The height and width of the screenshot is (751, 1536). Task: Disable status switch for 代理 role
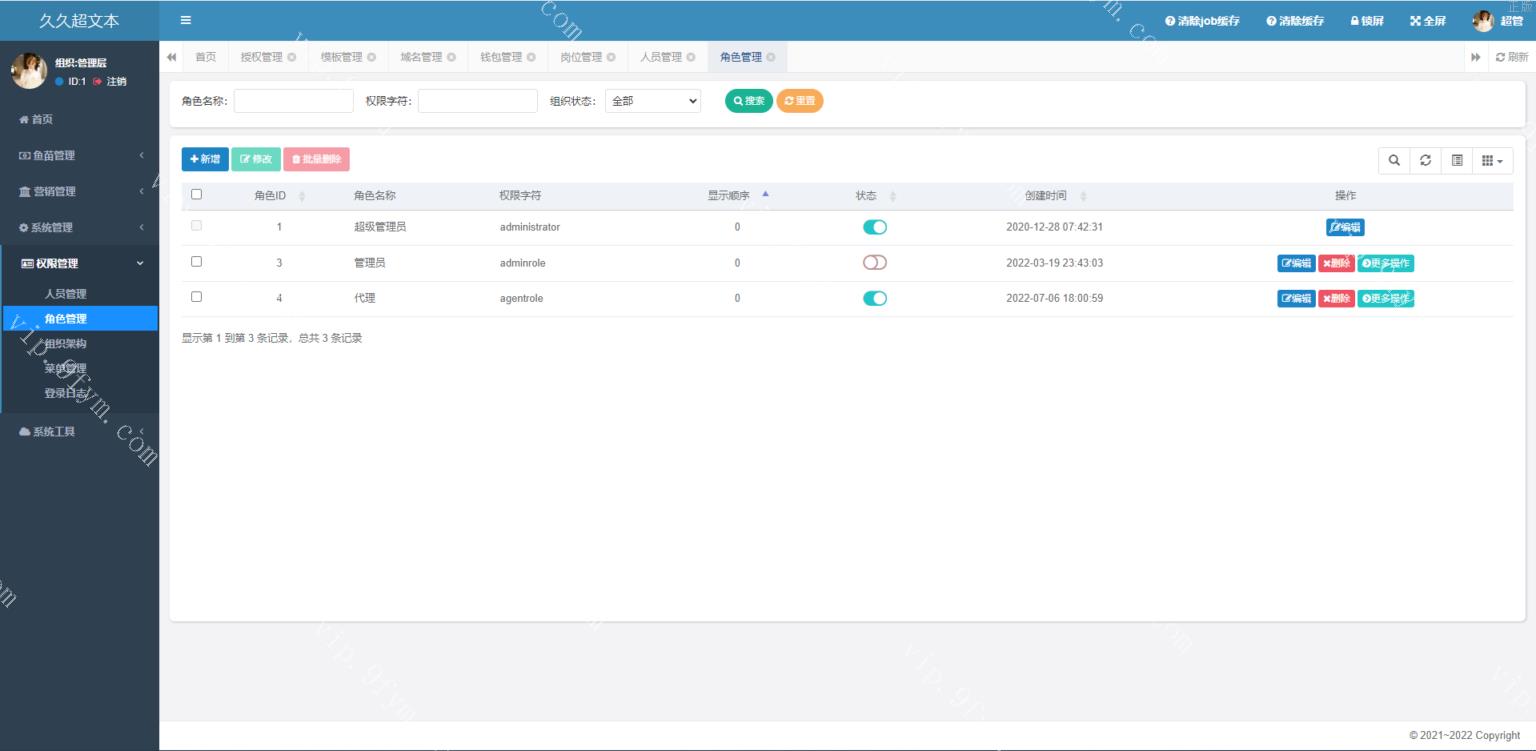tap(875, 298)
